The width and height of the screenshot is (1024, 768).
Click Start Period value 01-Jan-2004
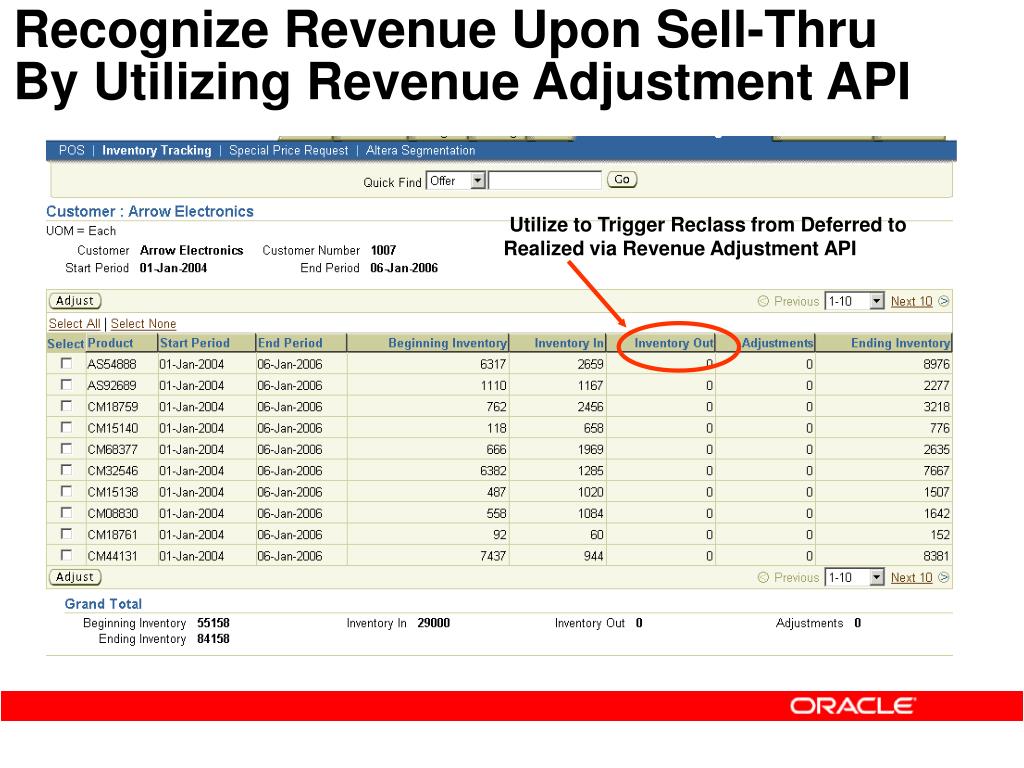(173, 268)
